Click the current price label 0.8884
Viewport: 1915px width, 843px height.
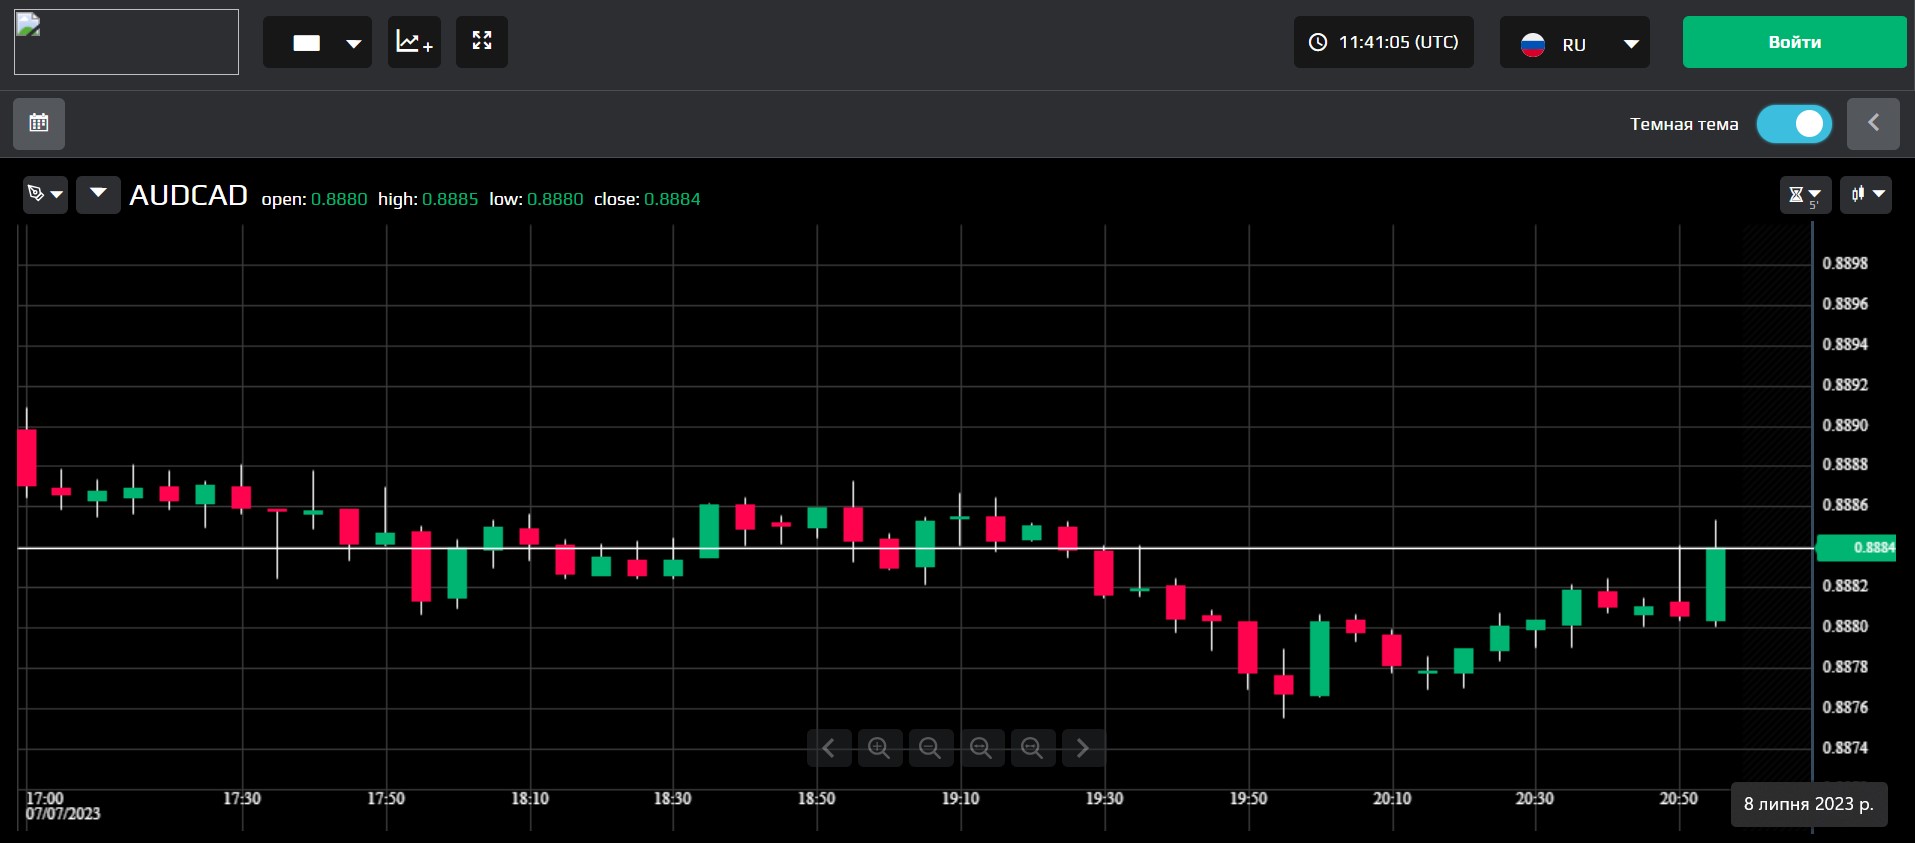(1856, 548)
